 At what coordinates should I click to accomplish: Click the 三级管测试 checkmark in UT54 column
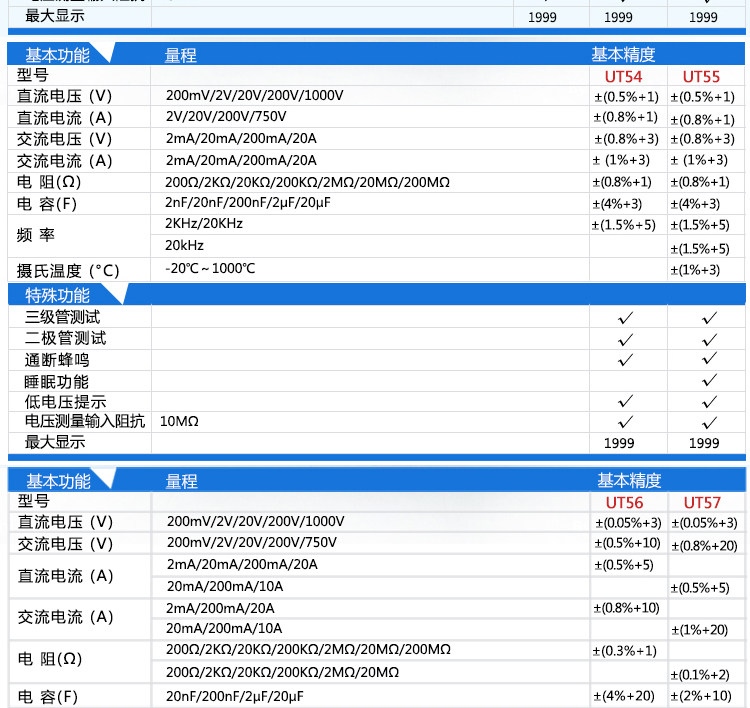625,318
